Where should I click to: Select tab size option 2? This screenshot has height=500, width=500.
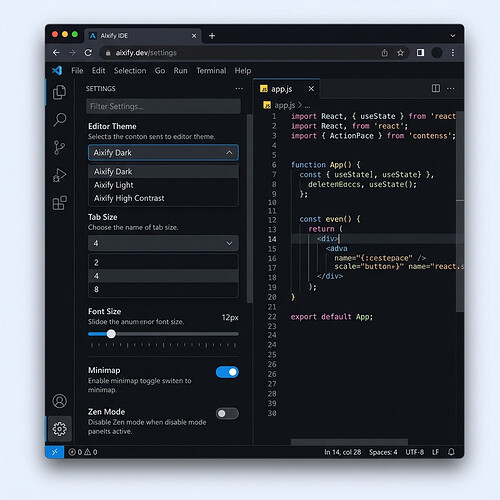[x=163, y=263]
